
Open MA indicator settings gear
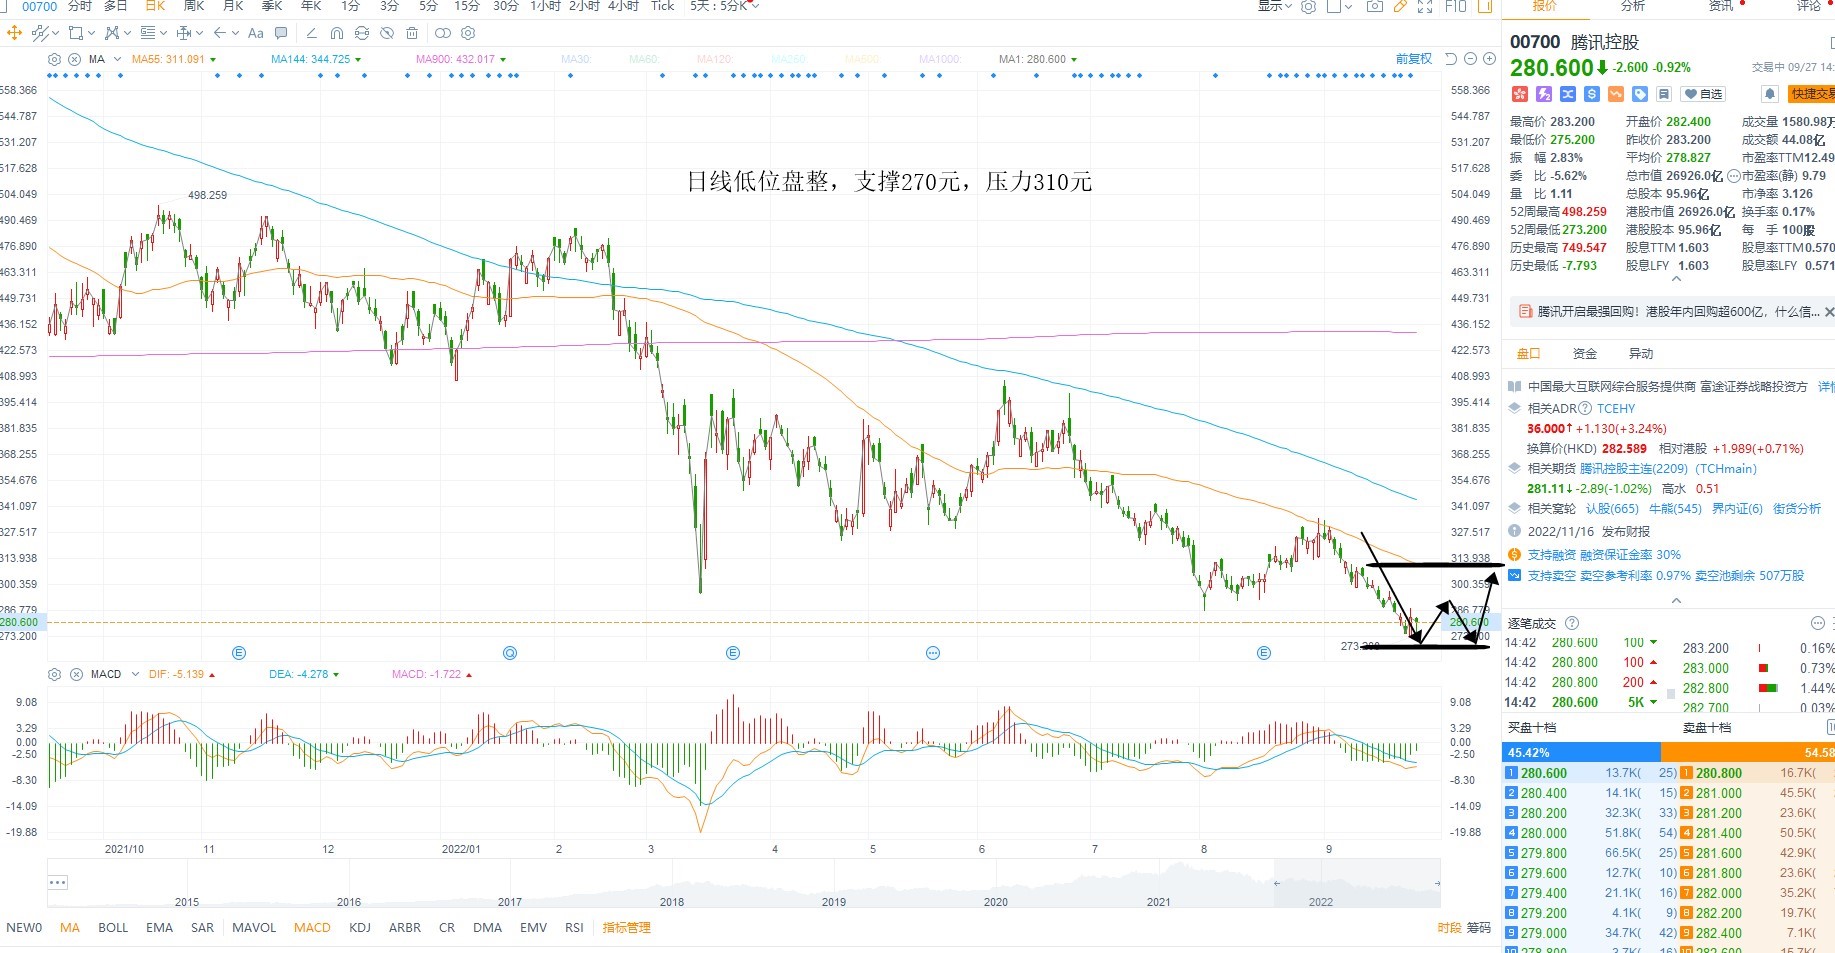[x=54, y=59]
